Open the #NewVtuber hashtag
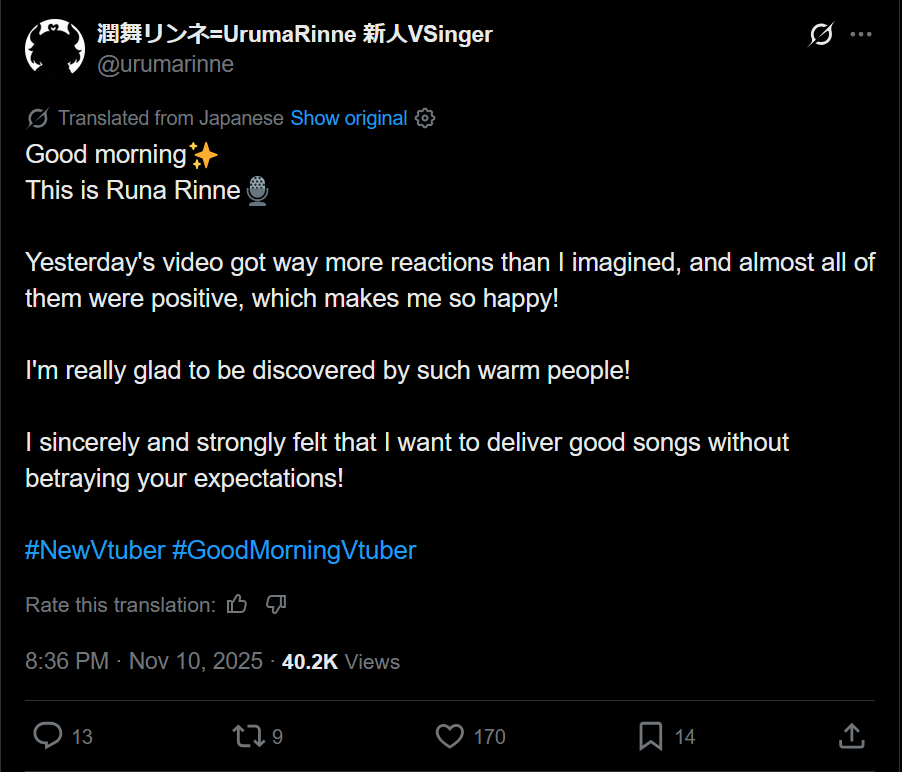This screenshot has height=772, width=902. [95, 550]
